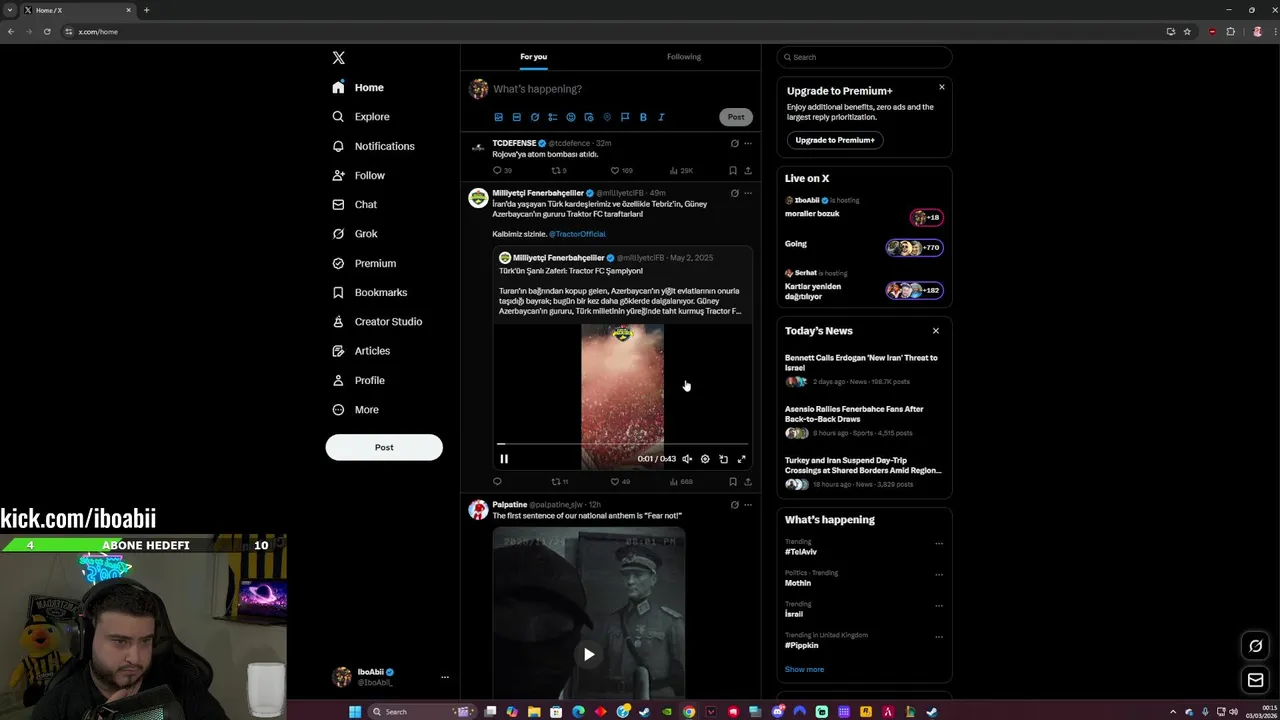This screenshot has width=1280, height=720.
Task: Open emoji picker in post composer
Action: click(570, 117)
